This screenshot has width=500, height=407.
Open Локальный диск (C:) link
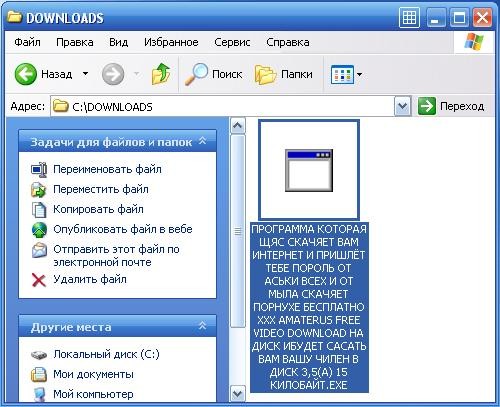(106, 354)
